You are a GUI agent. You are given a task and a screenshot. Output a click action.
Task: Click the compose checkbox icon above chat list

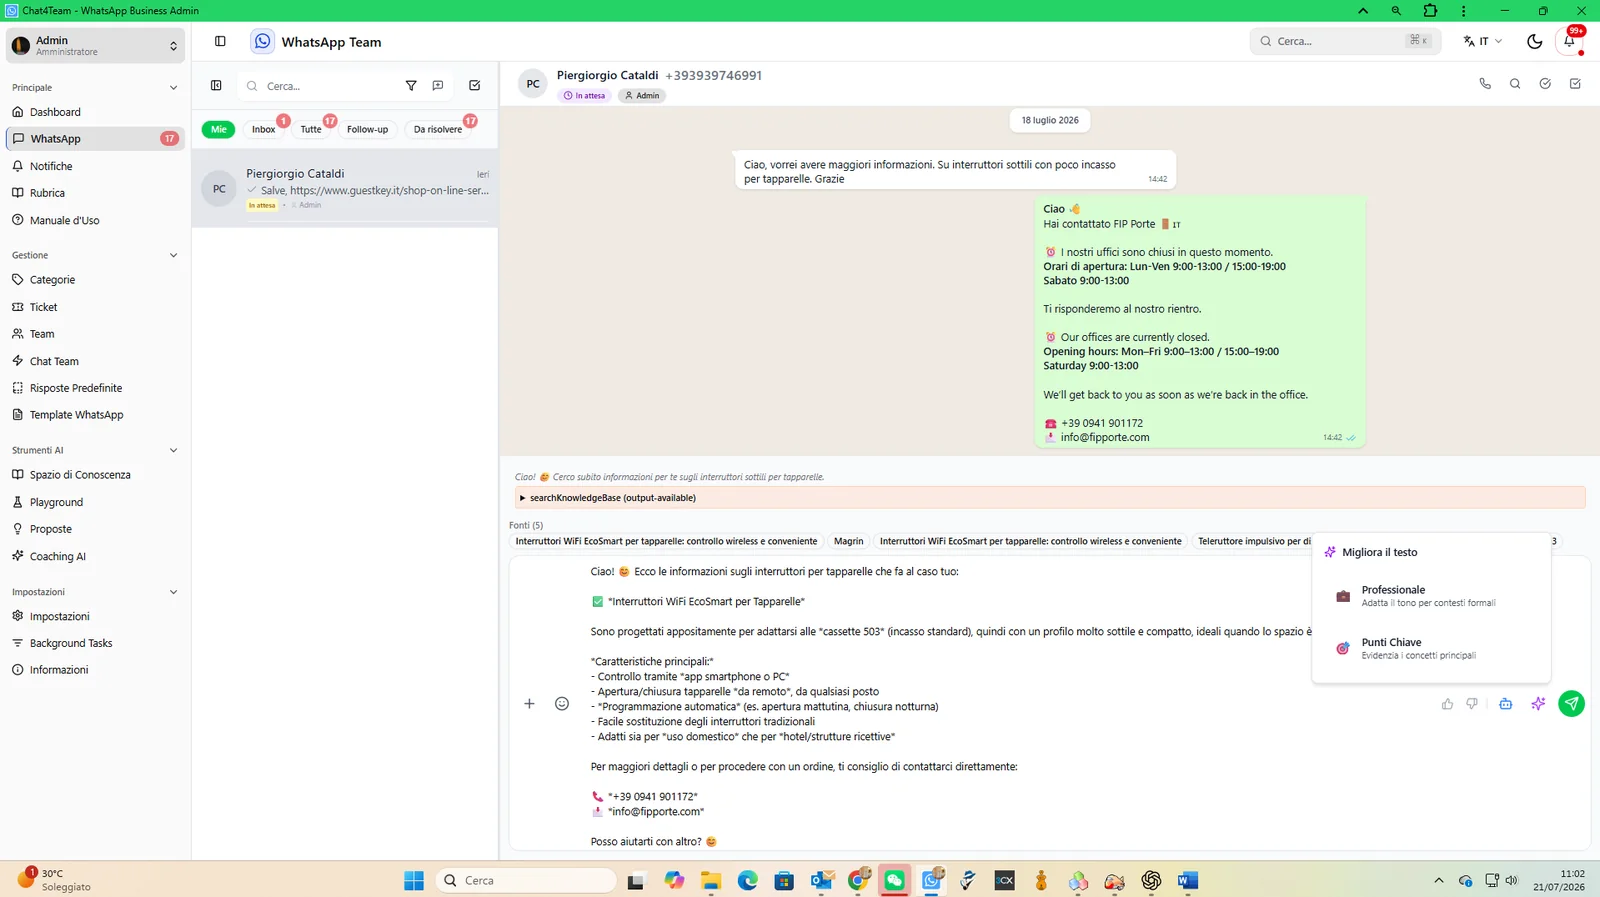pos(475,86)
